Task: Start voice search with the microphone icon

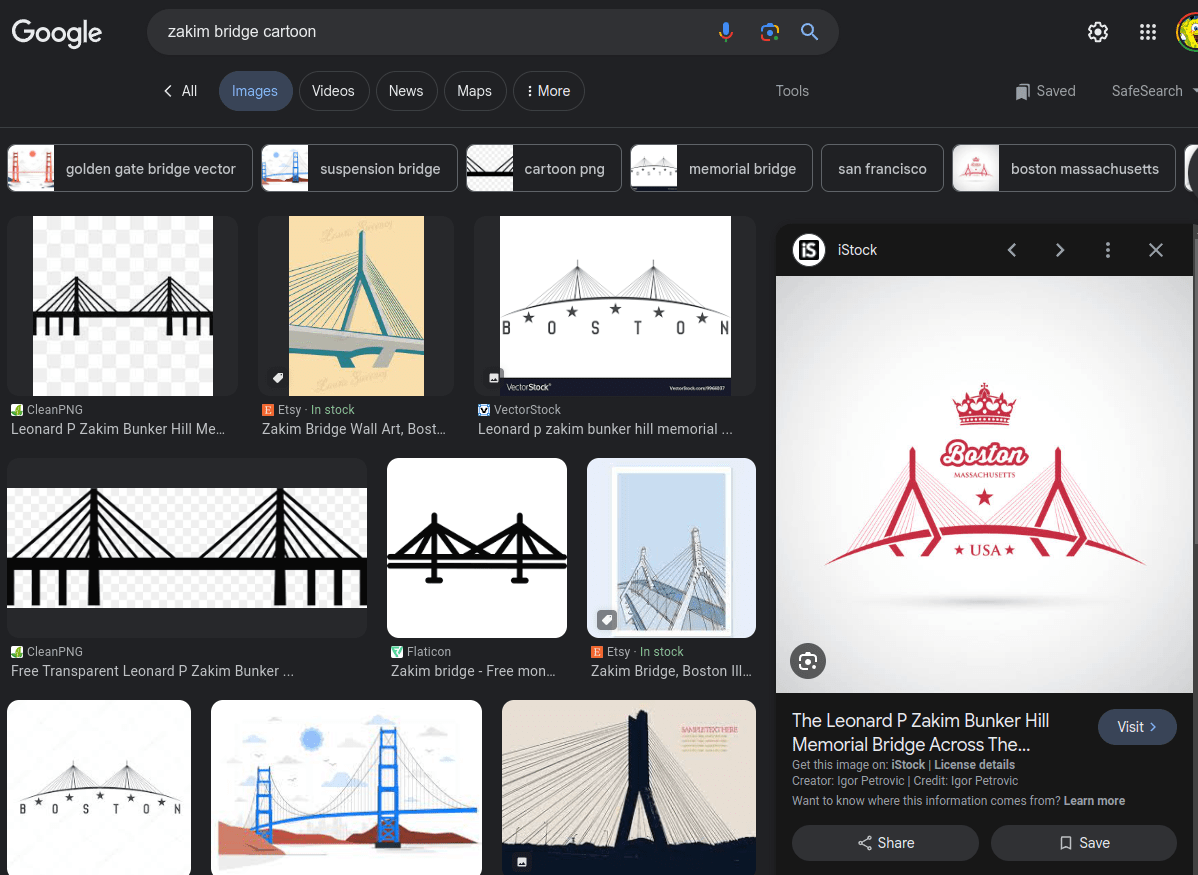Action: pyautogui.click(x=726, y=32)
